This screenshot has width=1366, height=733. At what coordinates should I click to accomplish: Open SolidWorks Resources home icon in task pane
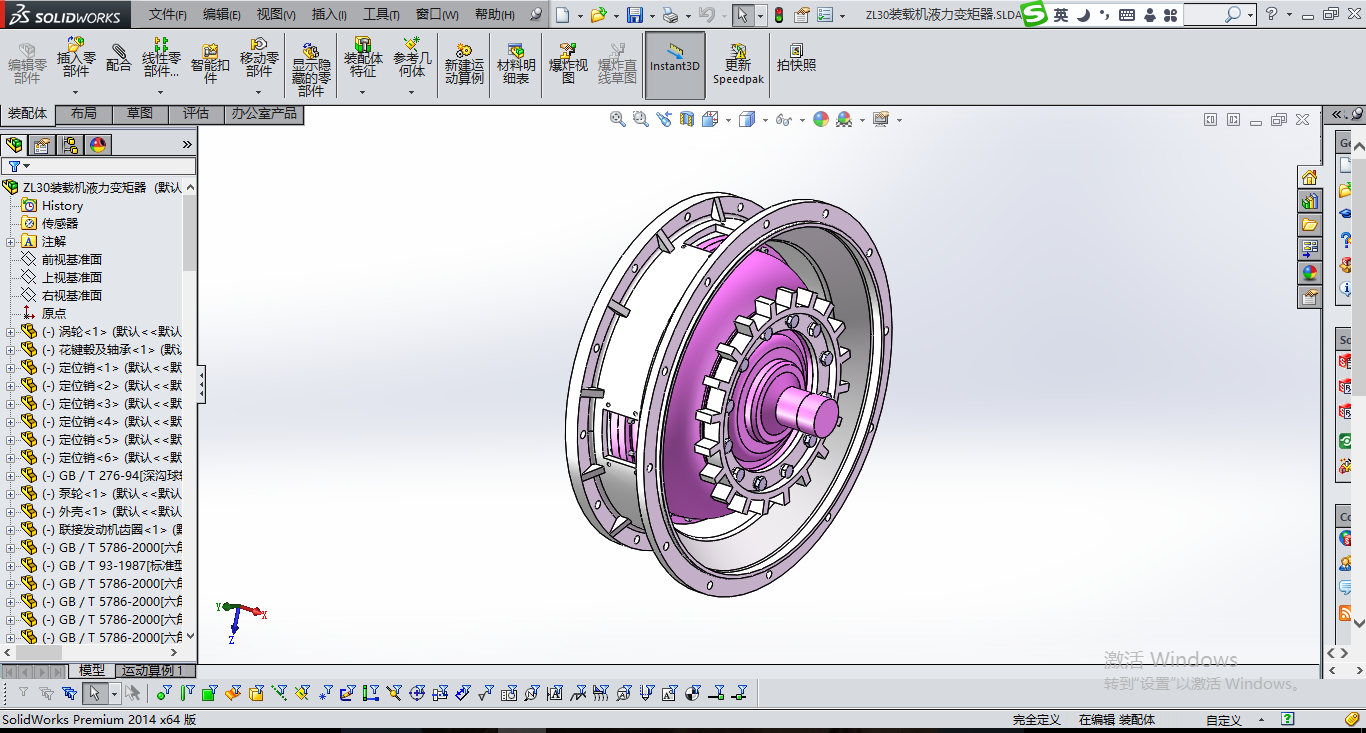1309,177
